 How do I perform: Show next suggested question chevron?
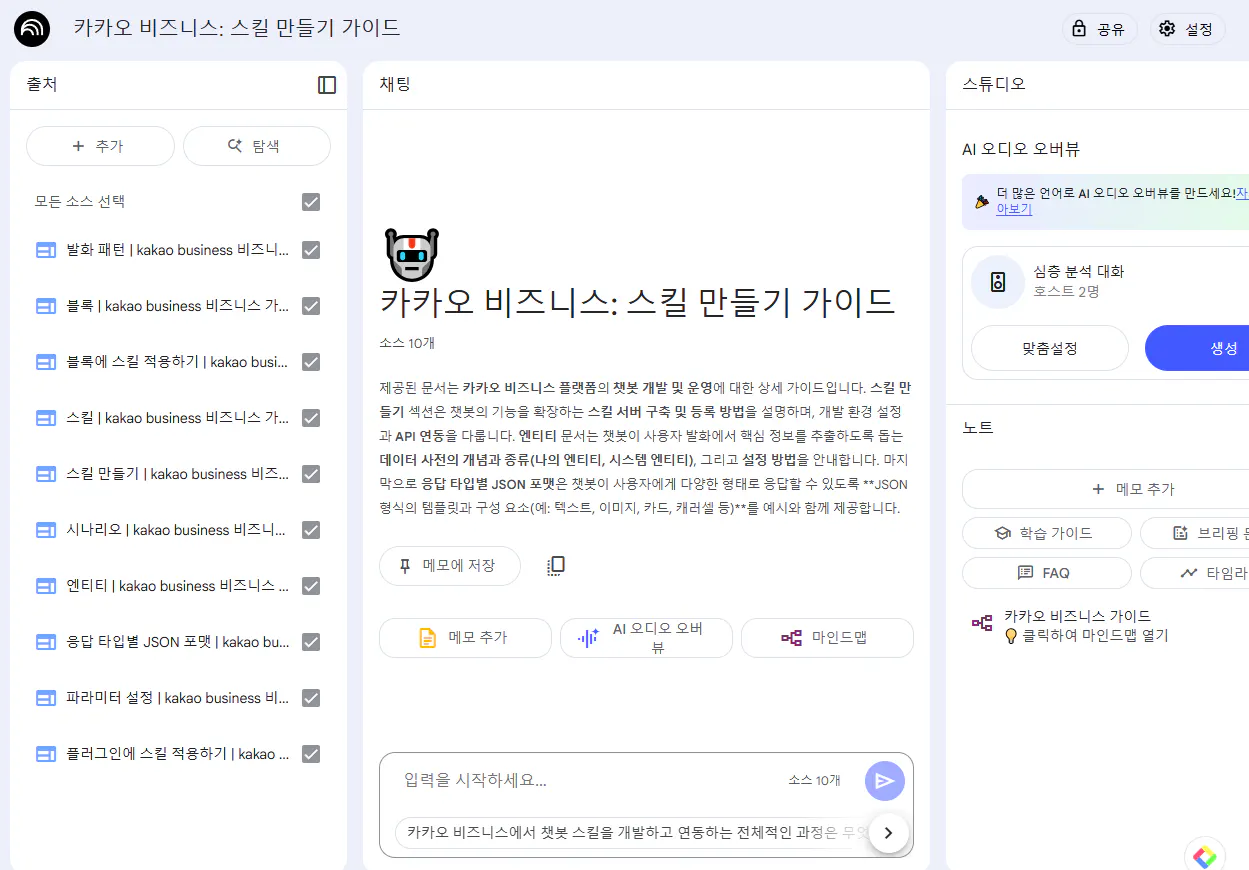point(888,832)
